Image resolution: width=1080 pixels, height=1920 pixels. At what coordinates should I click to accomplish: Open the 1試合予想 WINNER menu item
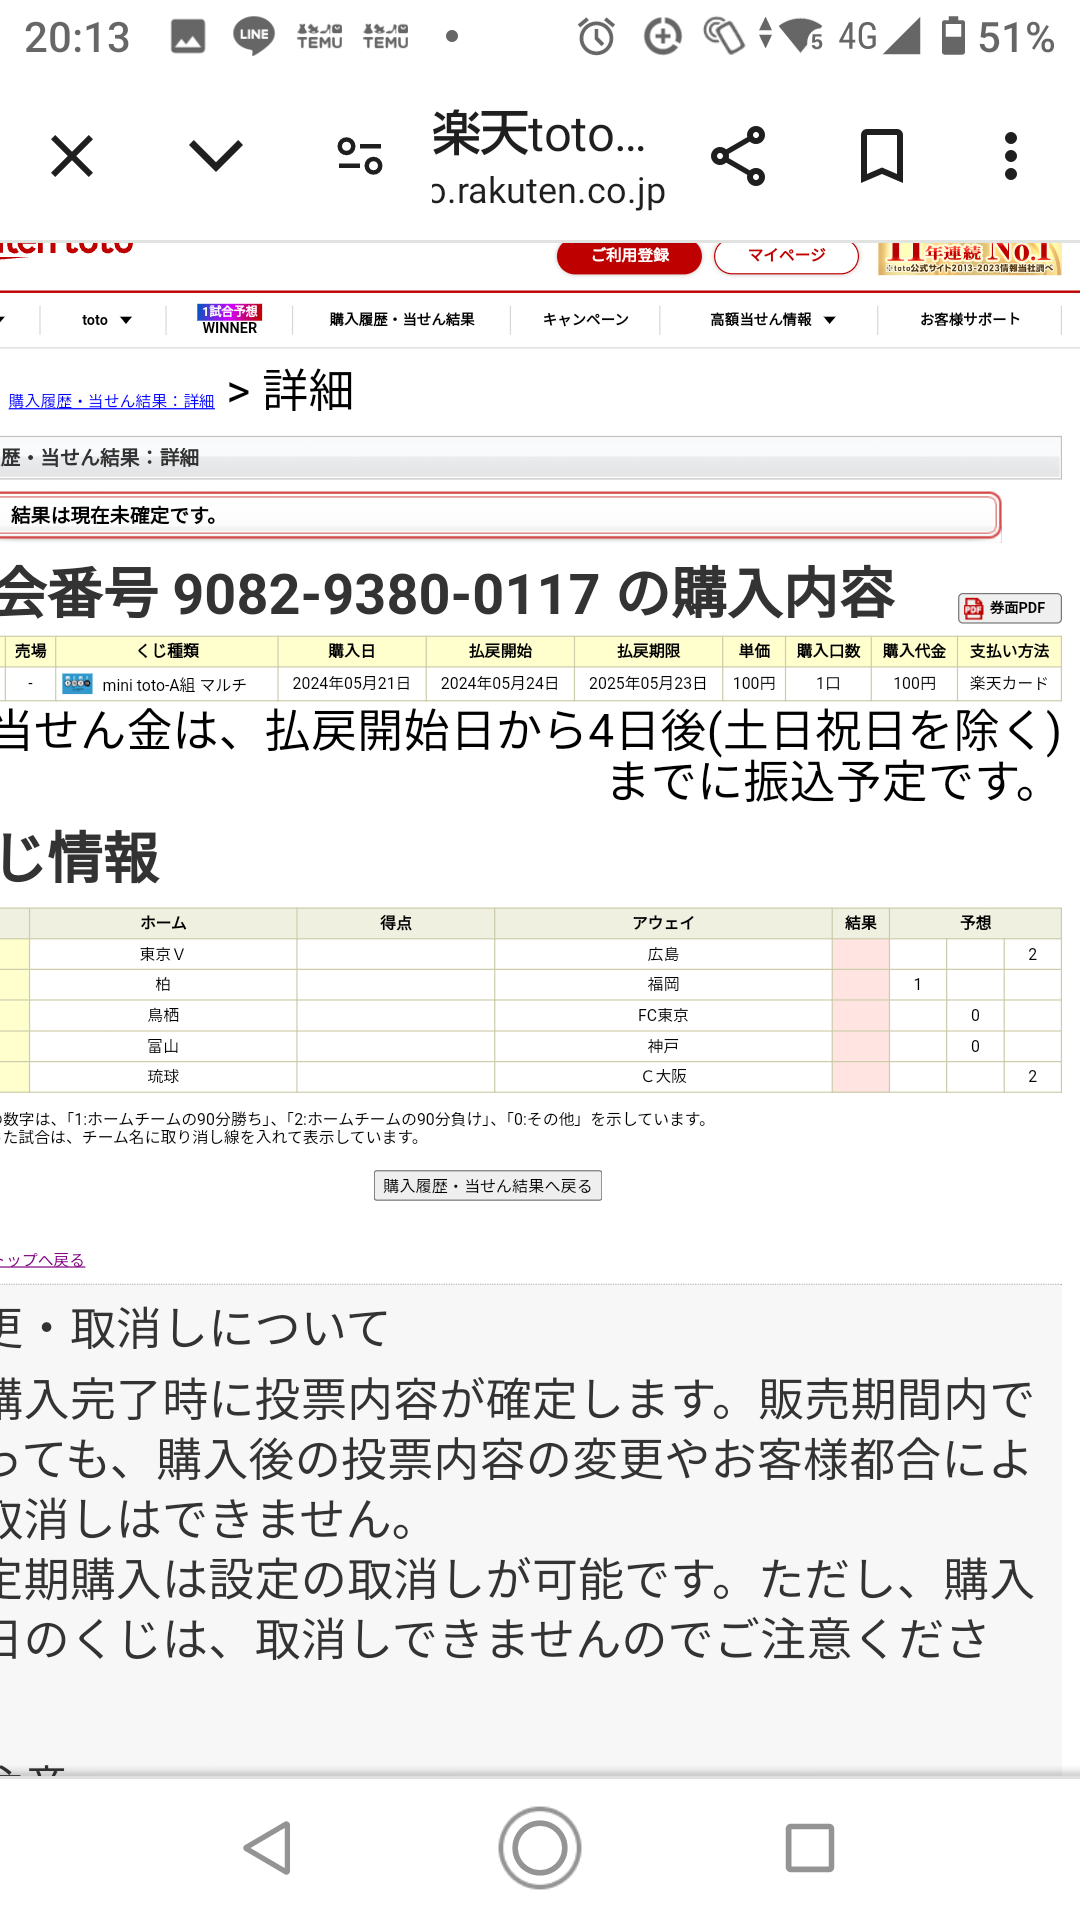(230, 320)
